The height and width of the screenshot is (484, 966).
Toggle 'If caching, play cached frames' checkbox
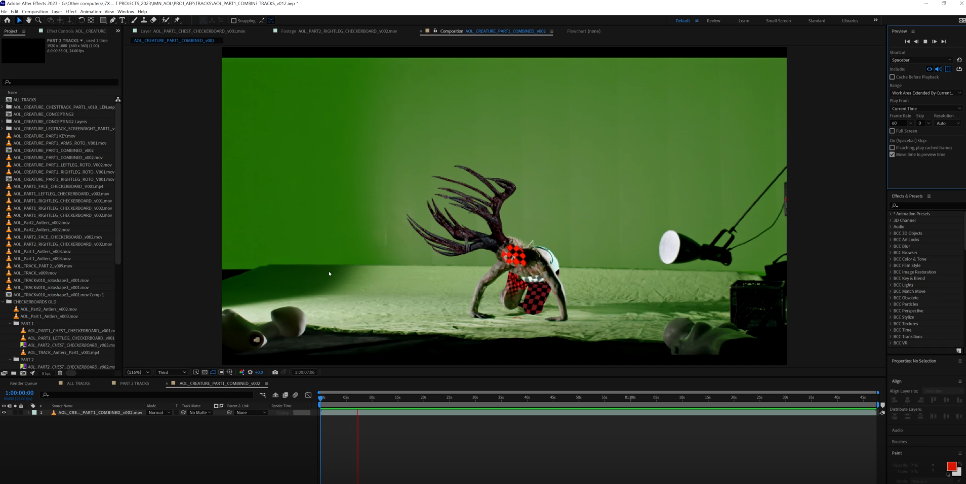click(x=892, y=148)
